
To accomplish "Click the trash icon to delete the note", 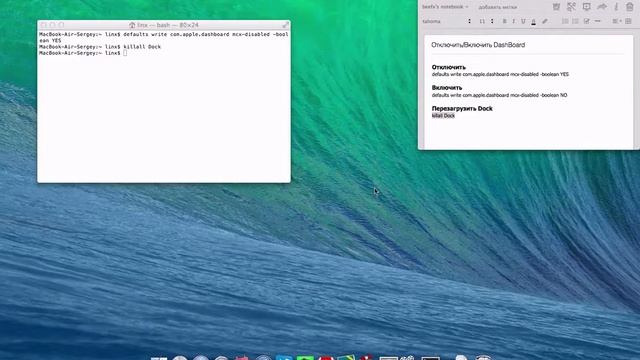I will pyautogui.click(x=630, y=7).
